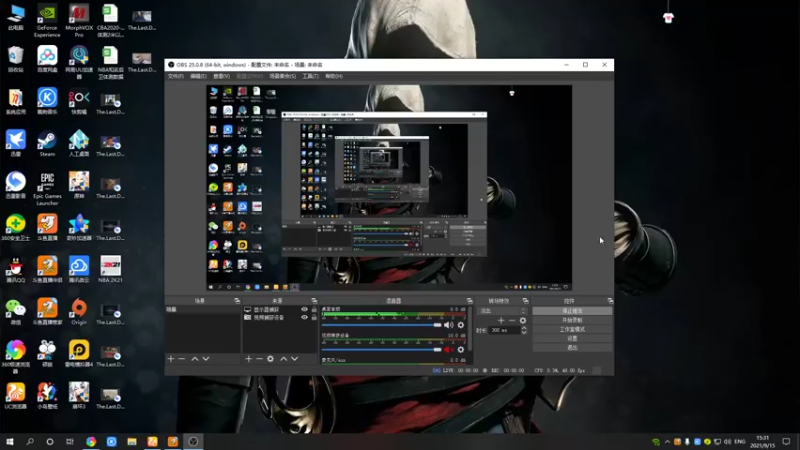800x450 pixels.
Task: Open the File menu in OBS
Action: click(176, 76)
